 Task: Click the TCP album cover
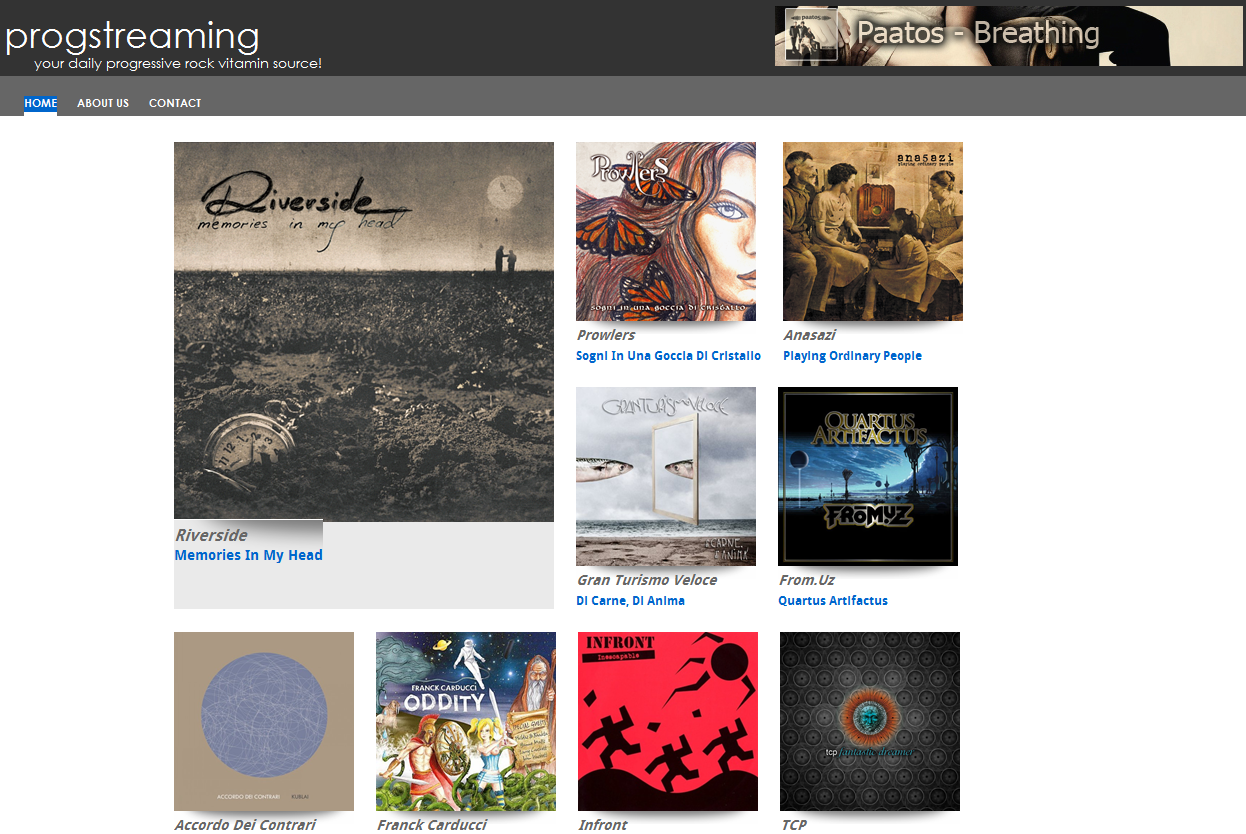(x=870, y=721)
